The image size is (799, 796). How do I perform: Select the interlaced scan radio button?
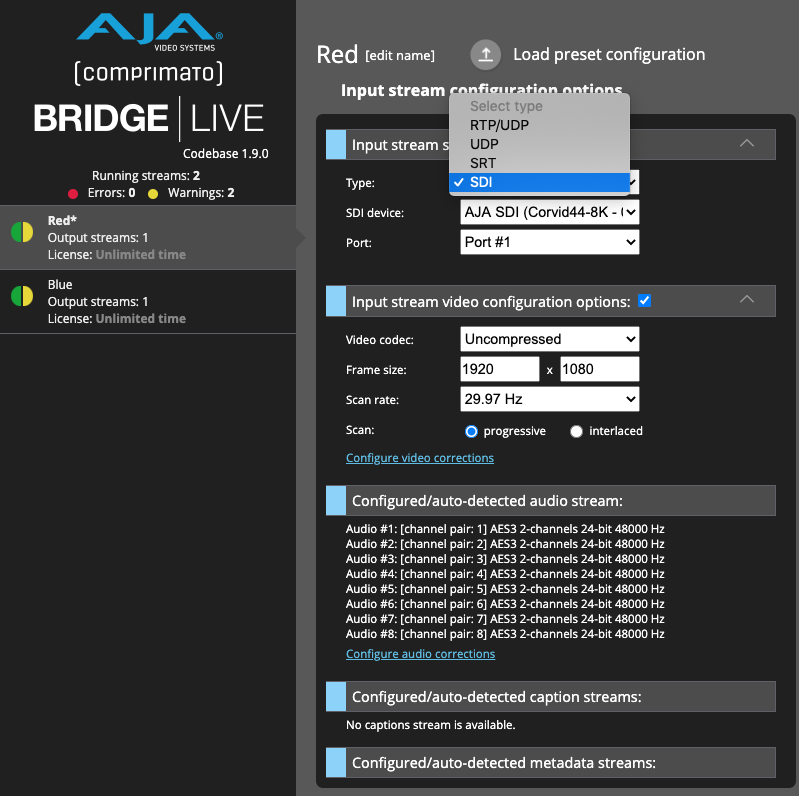tap(576, 432)
